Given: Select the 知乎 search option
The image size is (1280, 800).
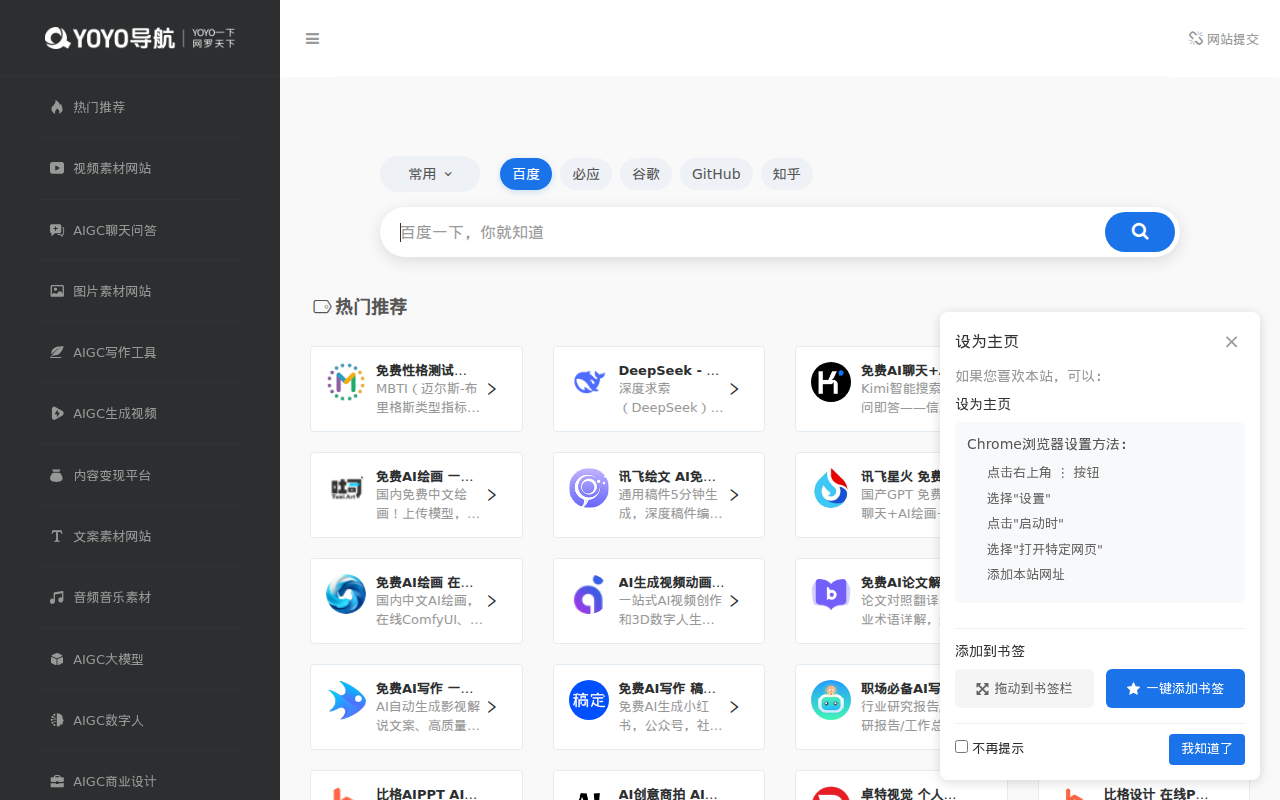Looking at the screenshot, I should [x=787, y=174].
